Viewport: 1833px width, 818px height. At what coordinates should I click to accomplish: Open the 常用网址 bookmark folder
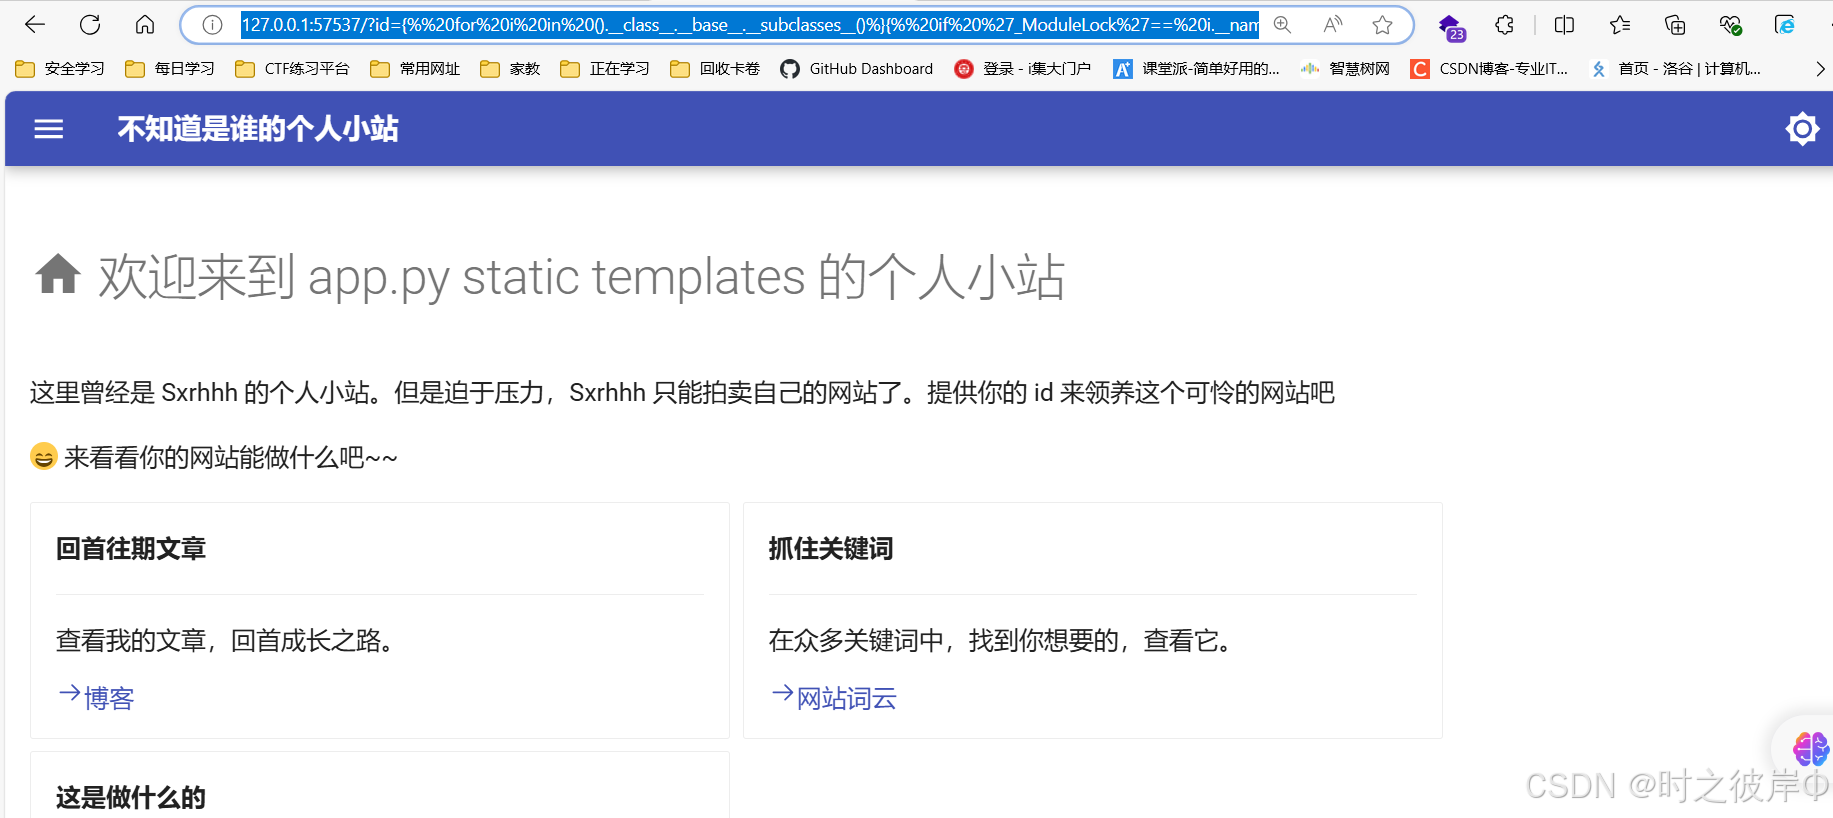click(415, 68)
